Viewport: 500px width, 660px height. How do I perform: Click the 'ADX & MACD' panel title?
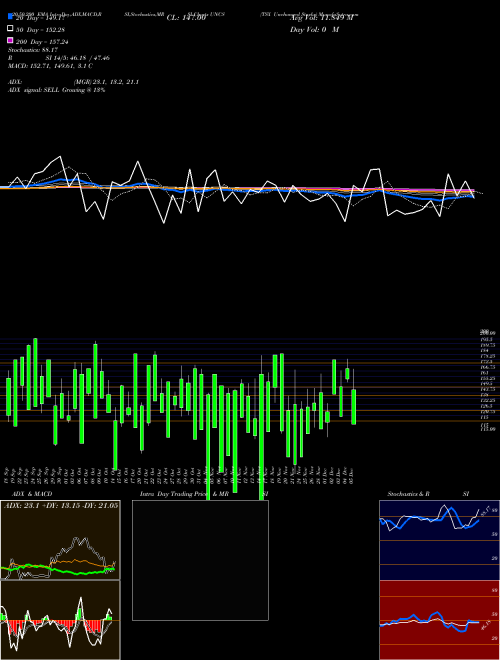[x=32, y=494]
